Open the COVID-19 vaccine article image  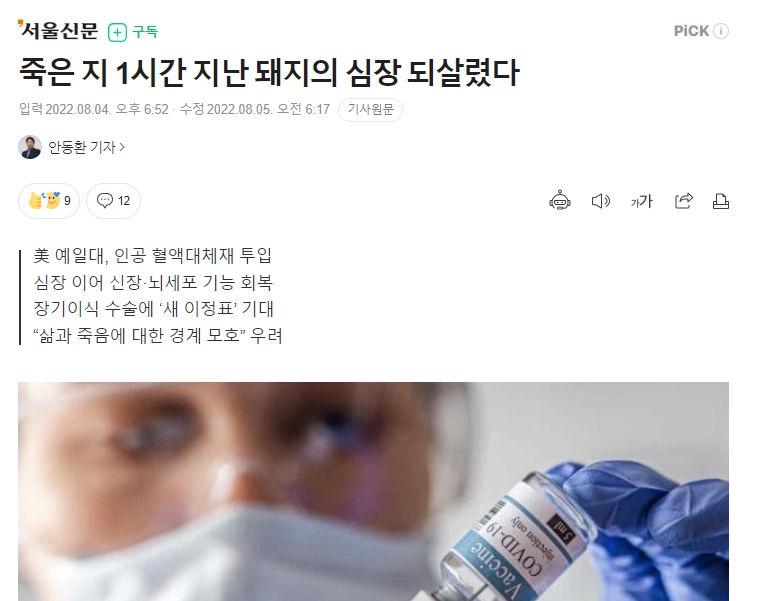[x=373, y=491]
